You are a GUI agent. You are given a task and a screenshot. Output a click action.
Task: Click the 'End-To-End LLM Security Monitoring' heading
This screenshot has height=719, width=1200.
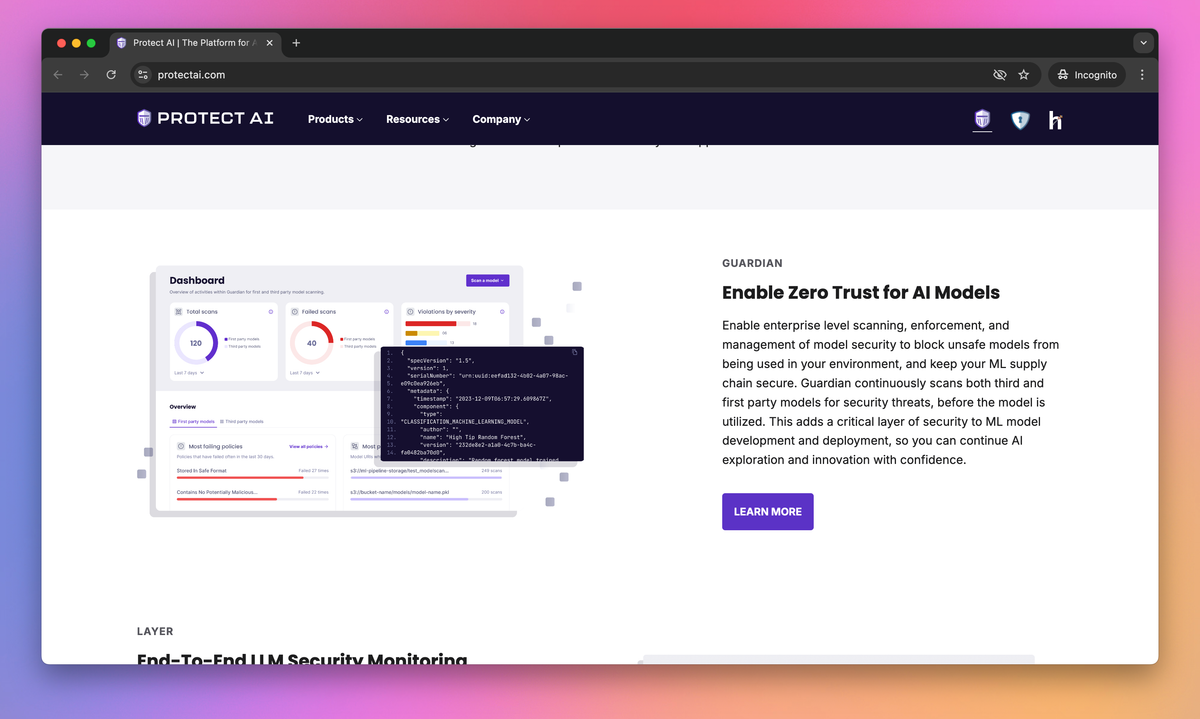302,659
